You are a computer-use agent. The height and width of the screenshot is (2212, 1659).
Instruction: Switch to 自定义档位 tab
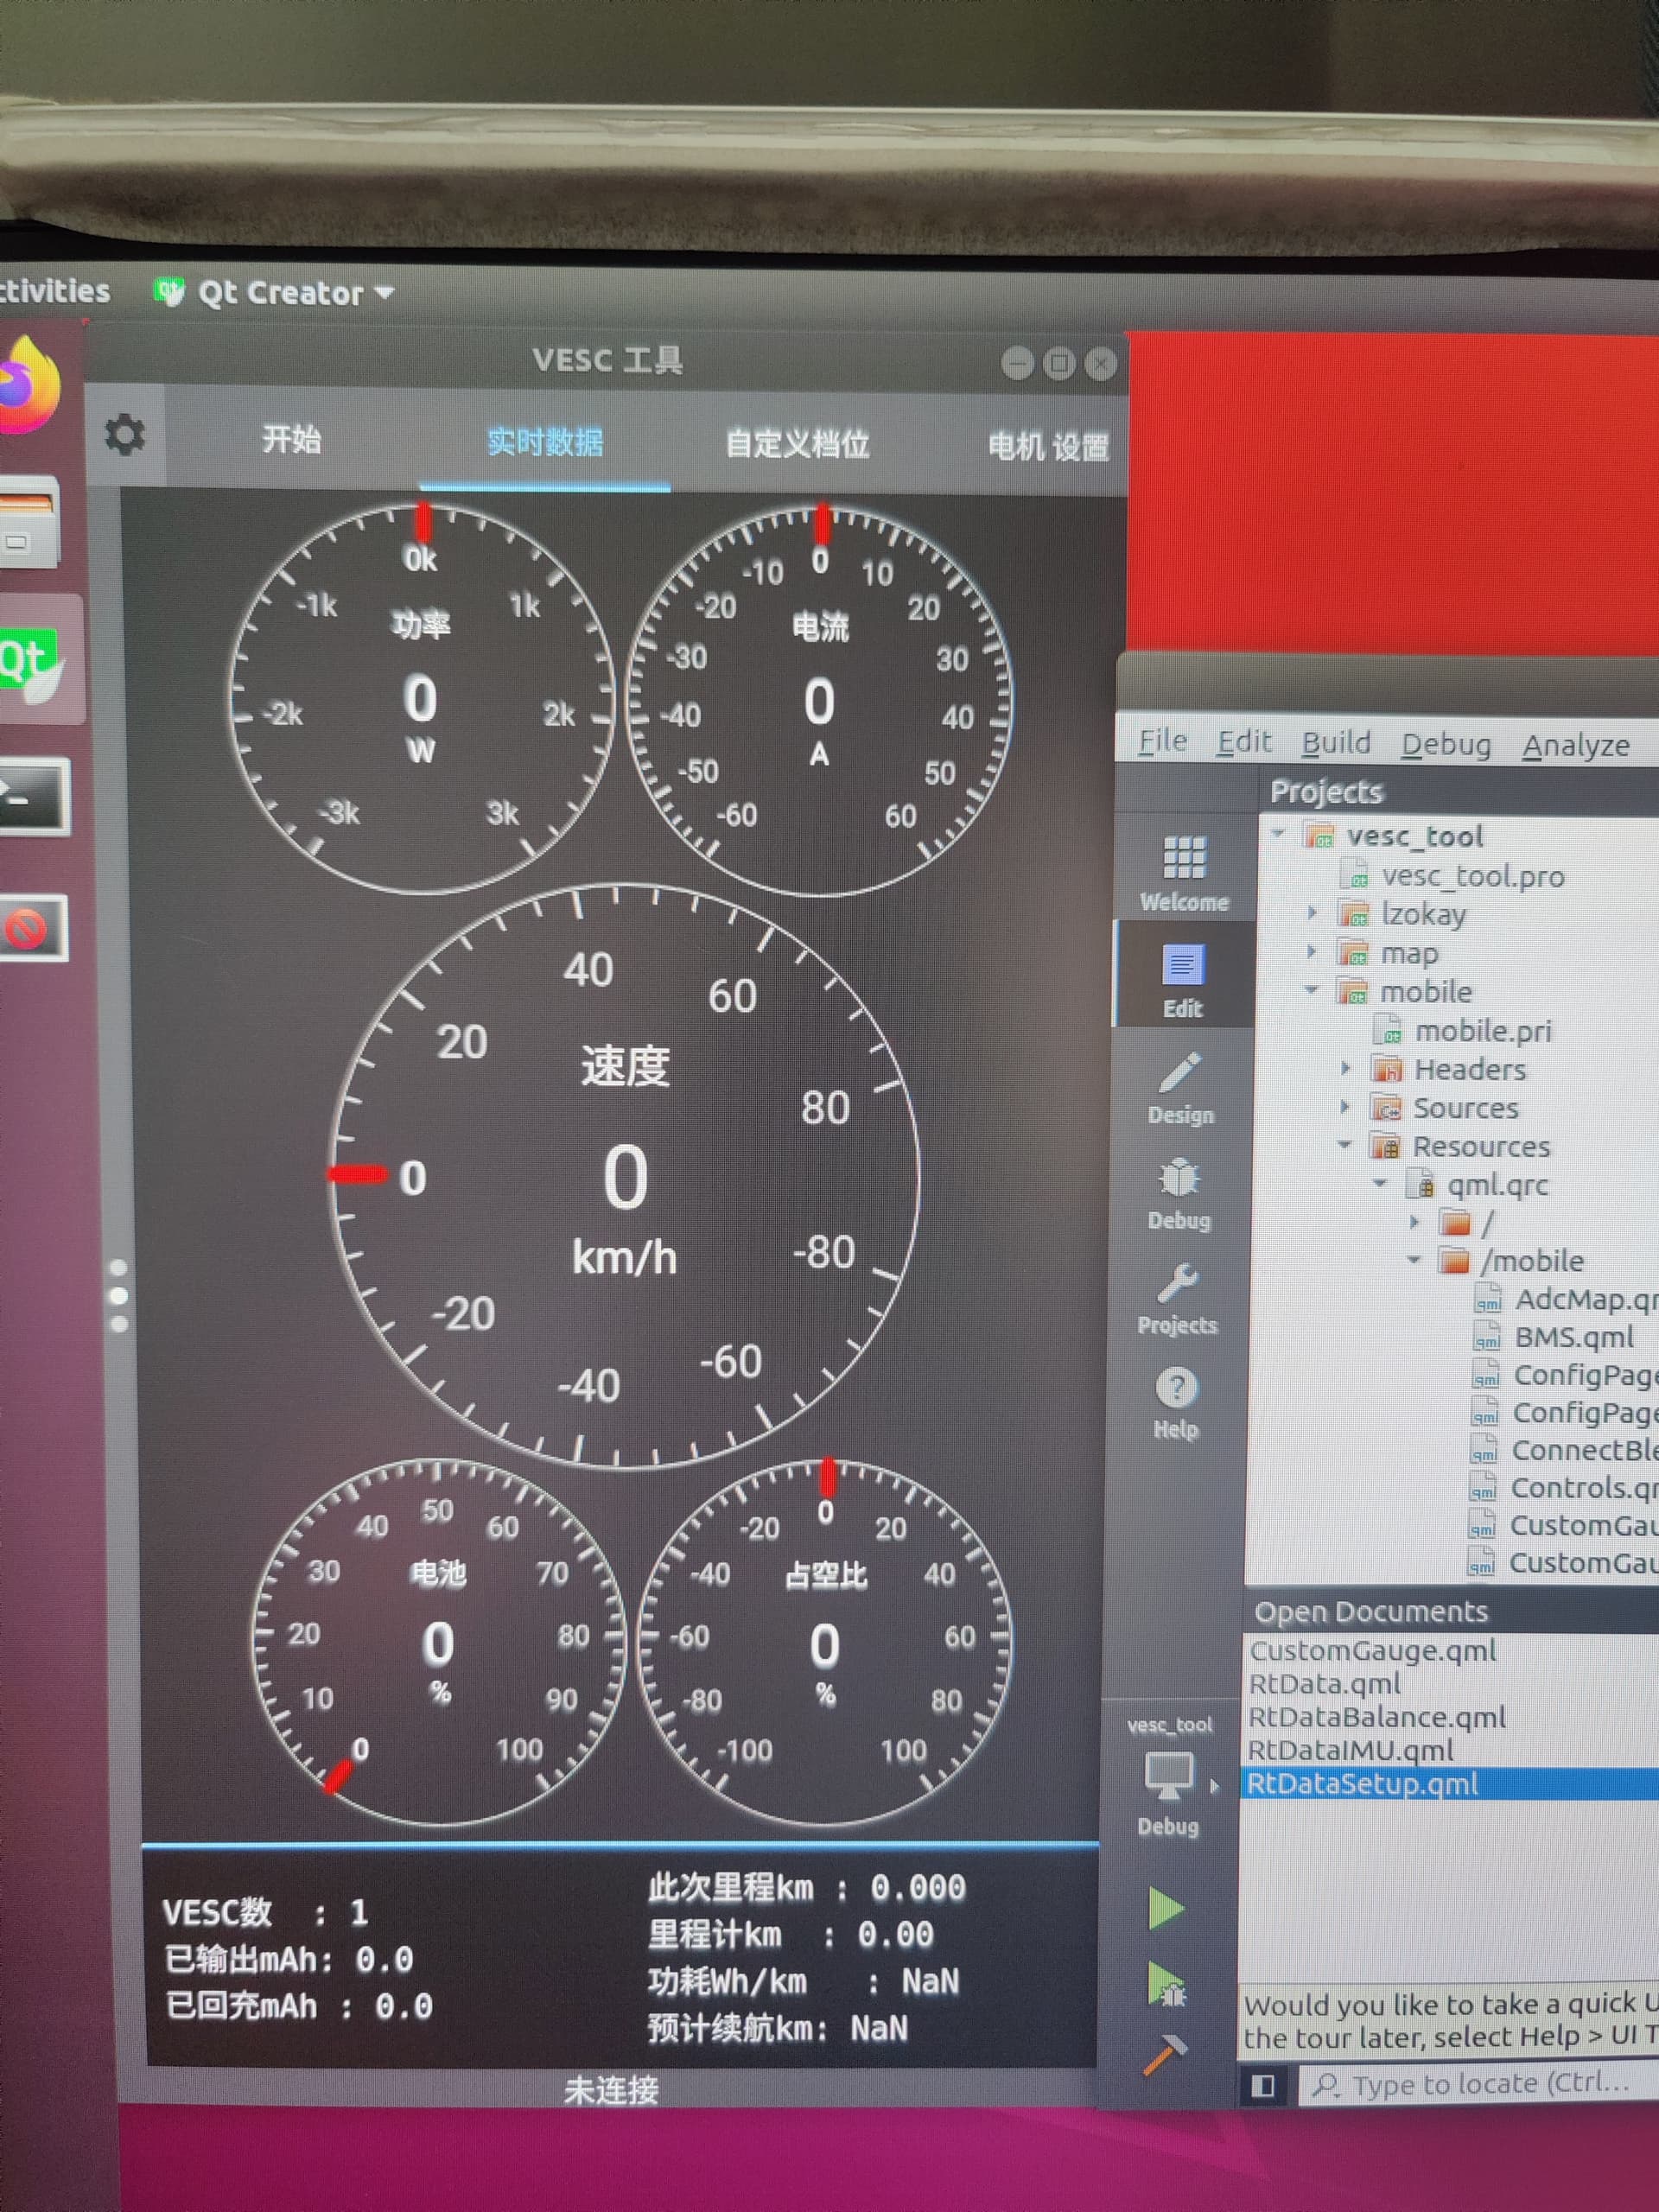pos(797,443)
